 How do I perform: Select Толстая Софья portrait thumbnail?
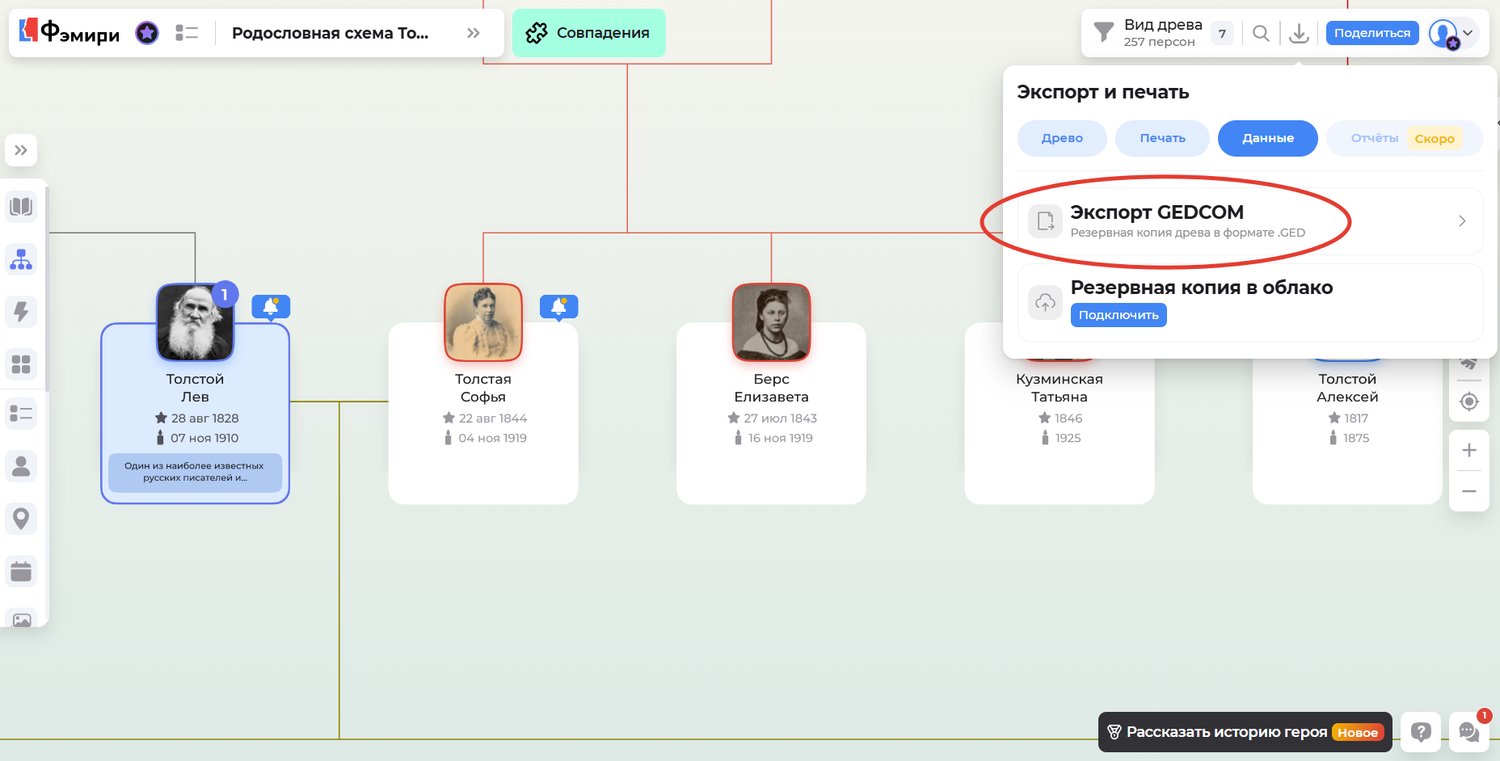point(483,322)
